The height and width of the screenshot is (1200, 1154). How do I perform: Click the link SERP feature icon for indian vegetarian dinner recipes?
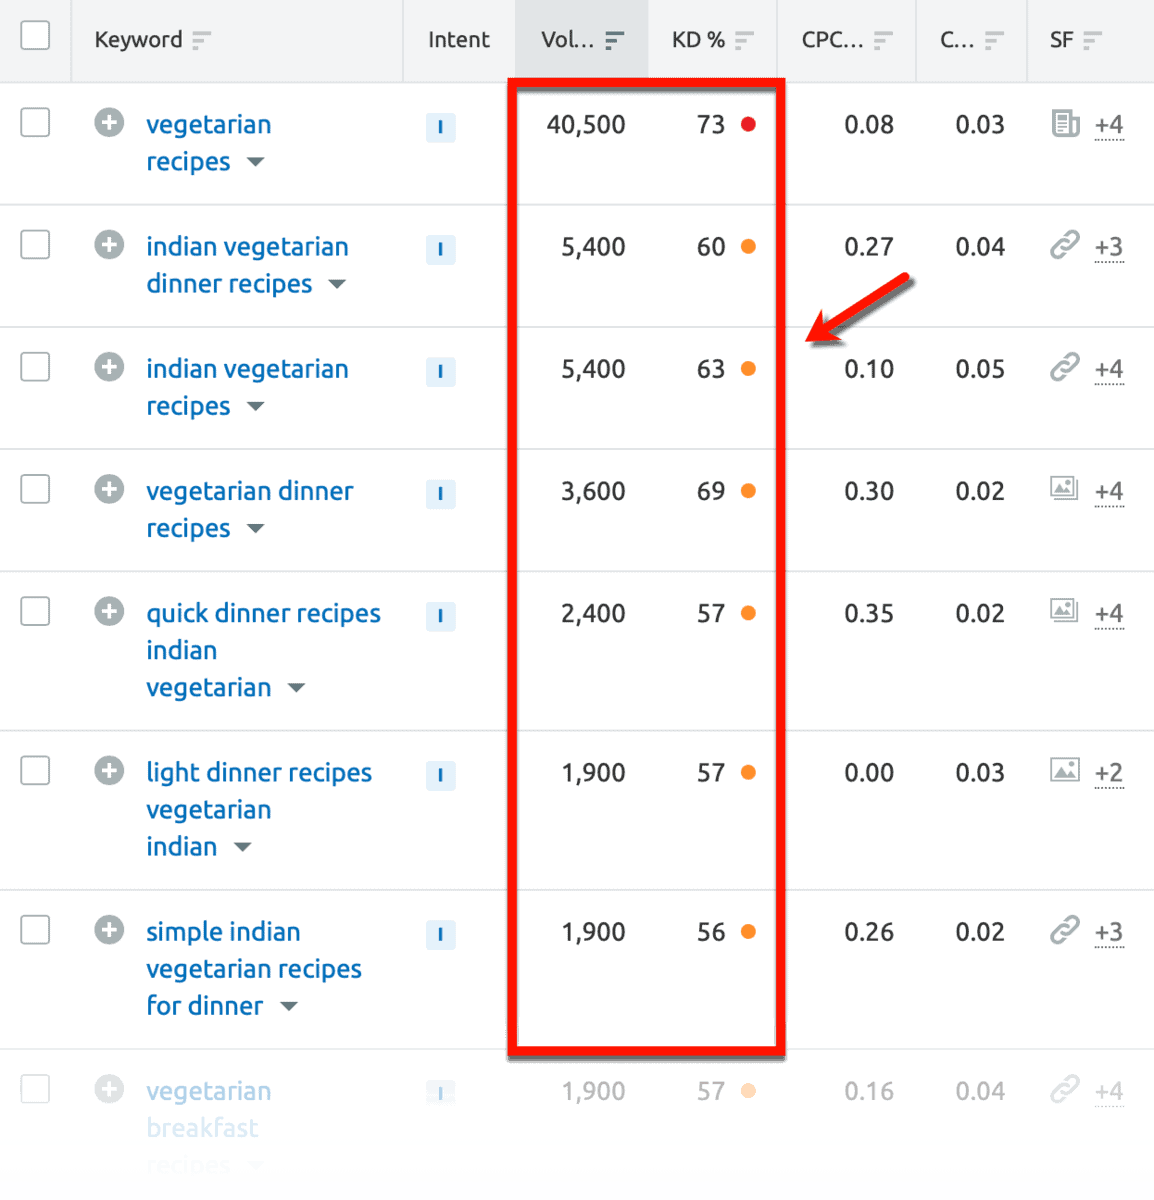pyautogui.click(x=1063, y=245)
